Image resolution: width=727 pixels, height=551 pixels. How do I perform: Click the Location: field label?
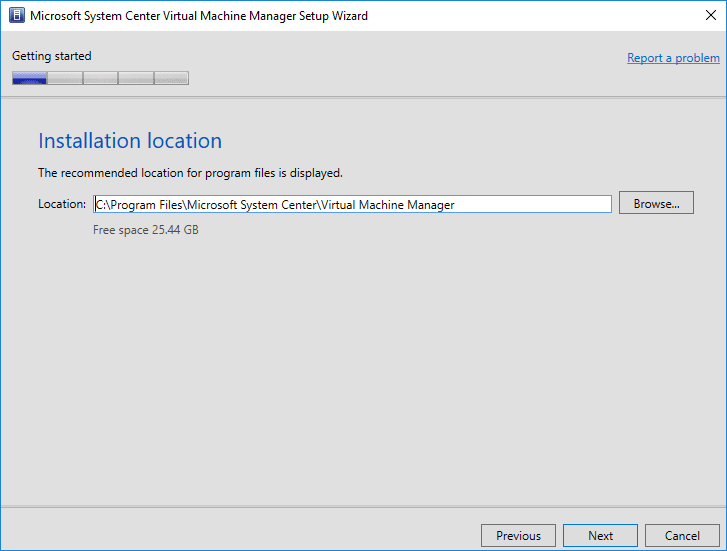[62, 204]
